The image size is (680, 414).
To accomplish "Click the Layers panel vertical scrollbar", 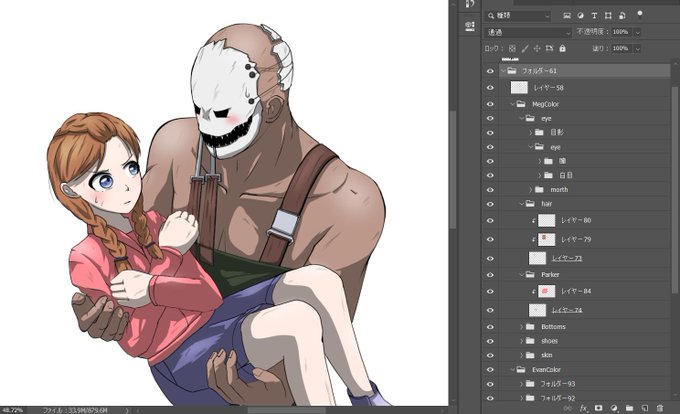I will click(x=675, y=190).
